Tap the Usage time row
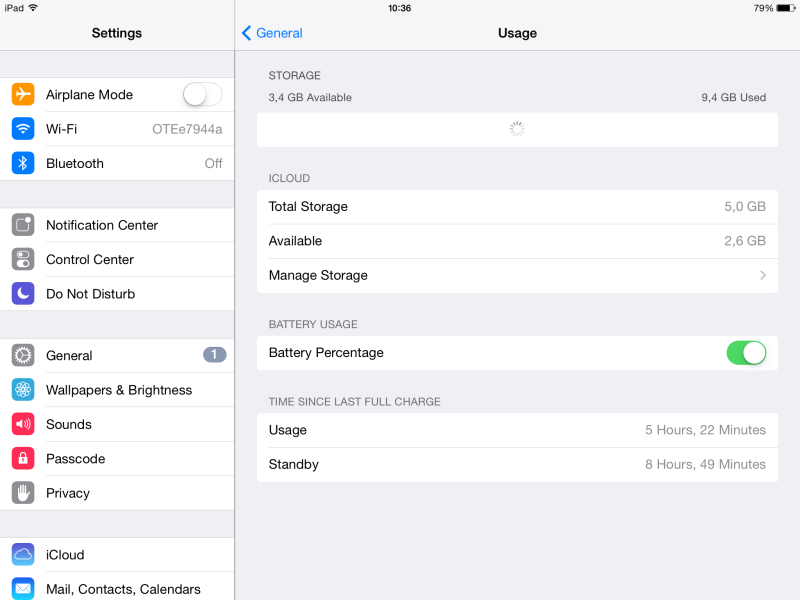This screenshot has width=800, height=600. [517, 430]
